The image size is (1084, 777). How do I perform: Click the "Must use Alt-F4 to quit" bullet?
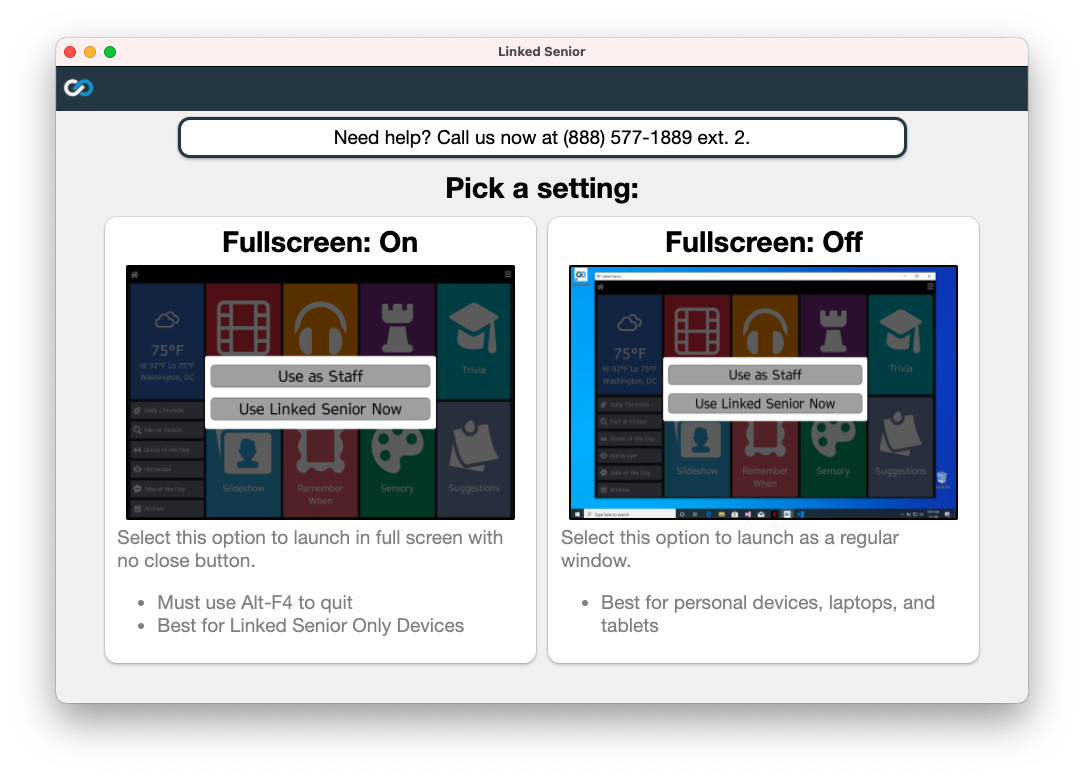[255, 603]
